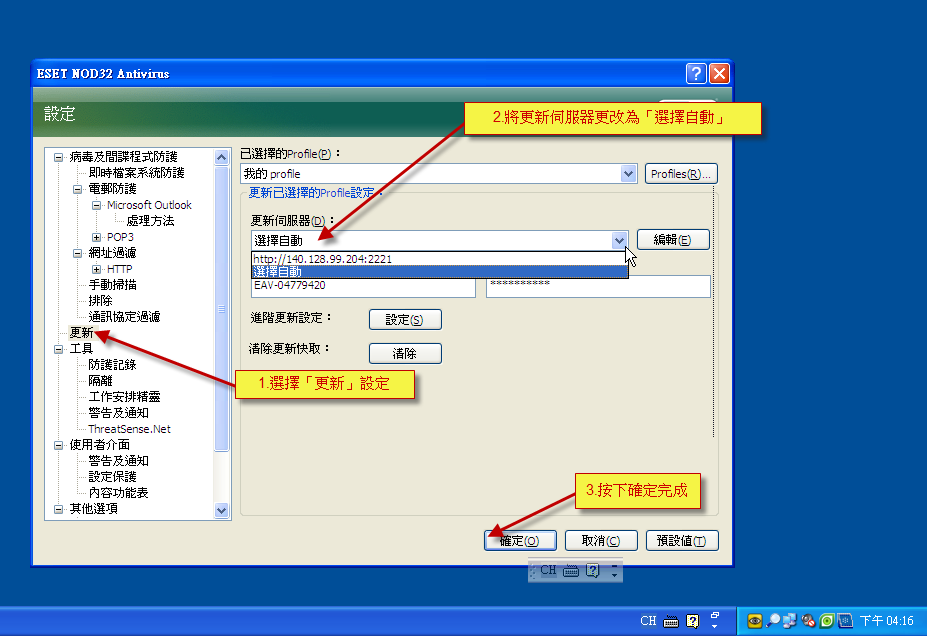Collapse the 網址過濾 tree node
Screen dimensions: 927x636
point(77,253)
